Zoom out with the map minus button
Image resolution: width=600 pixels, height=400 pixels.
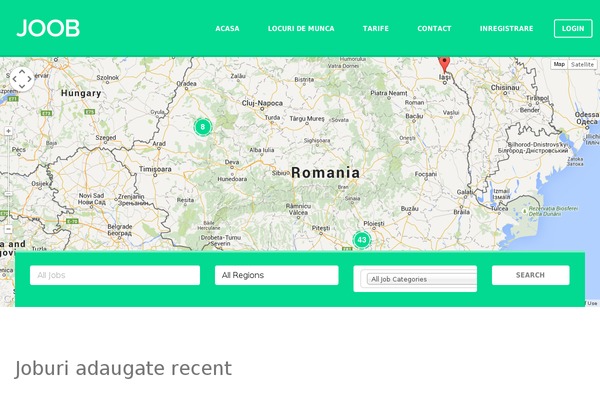pyautogui.click(x=8, y=229)
